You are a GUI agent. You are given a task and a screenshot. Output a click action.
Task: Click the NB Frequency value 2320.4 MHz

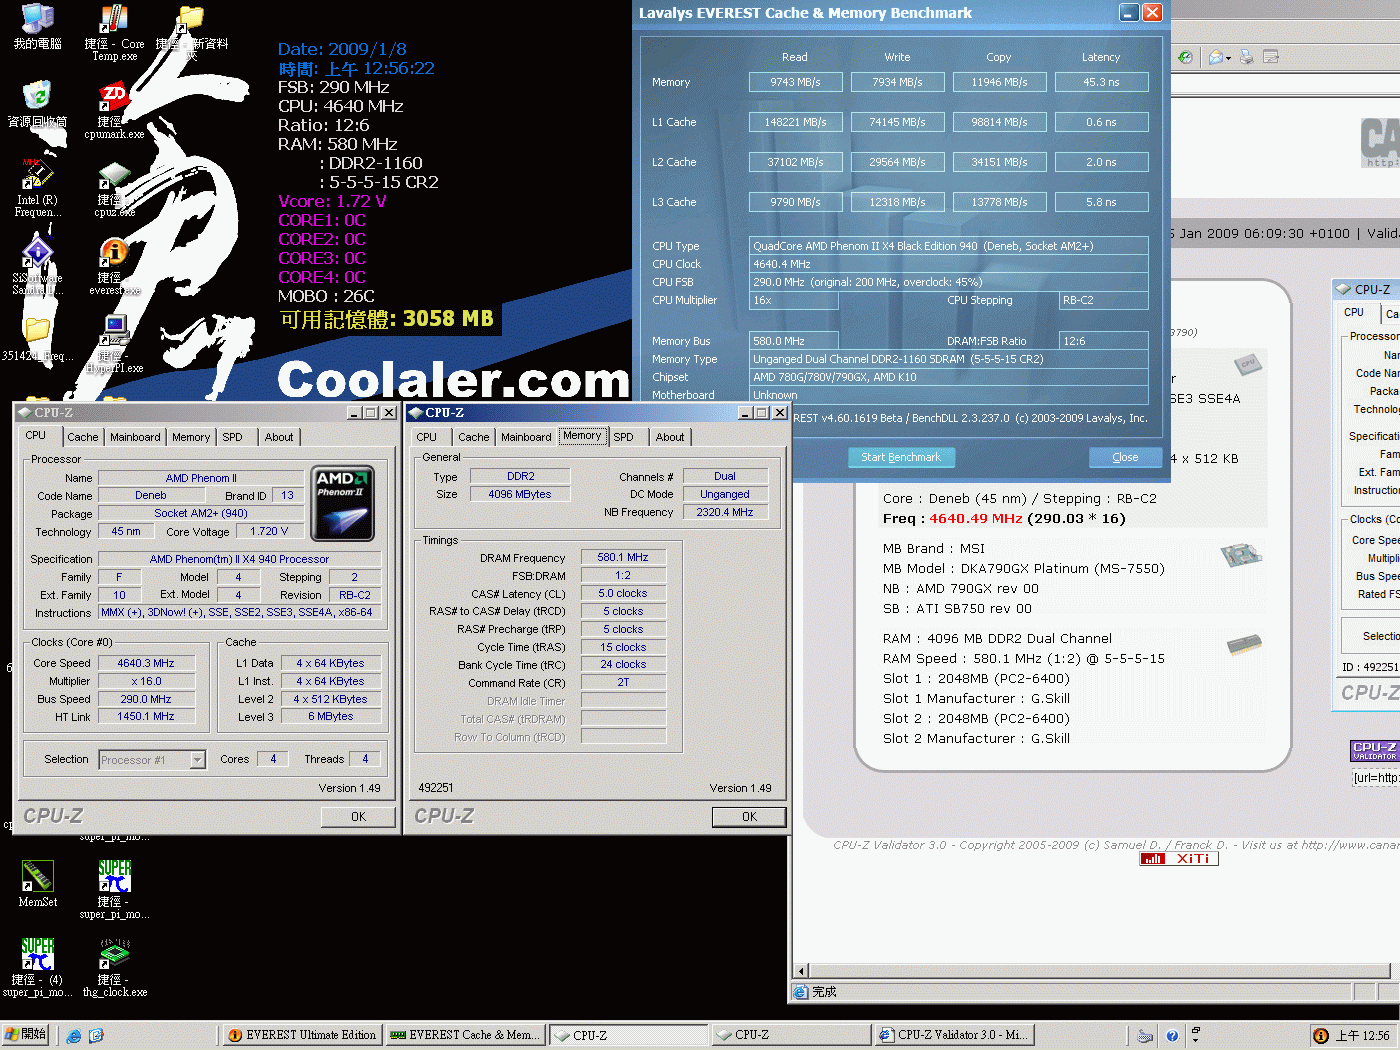pos(725,512)
